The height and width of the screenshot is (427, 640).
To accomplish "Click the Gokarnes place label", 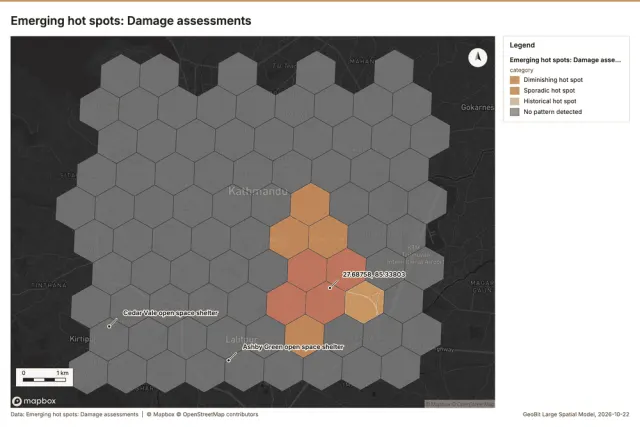I will [478, 107].
